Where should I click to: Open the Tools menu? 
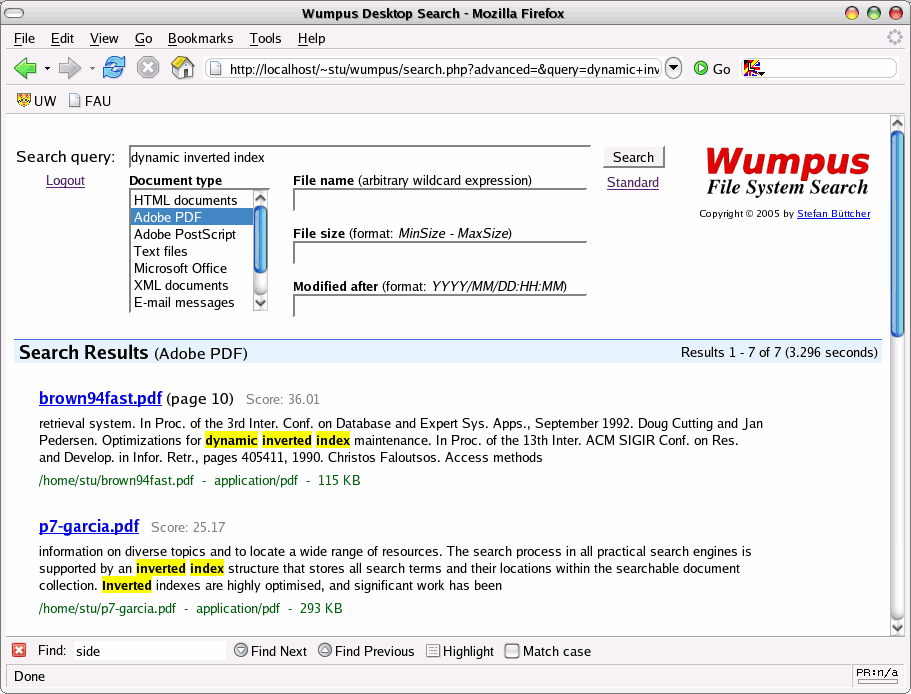(265, 38)
